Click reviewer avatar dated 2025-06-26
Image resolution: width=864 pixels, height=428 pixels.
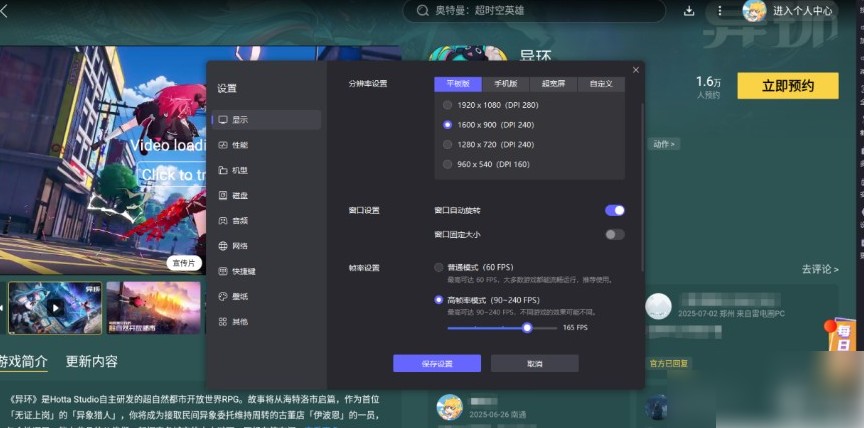450,407
